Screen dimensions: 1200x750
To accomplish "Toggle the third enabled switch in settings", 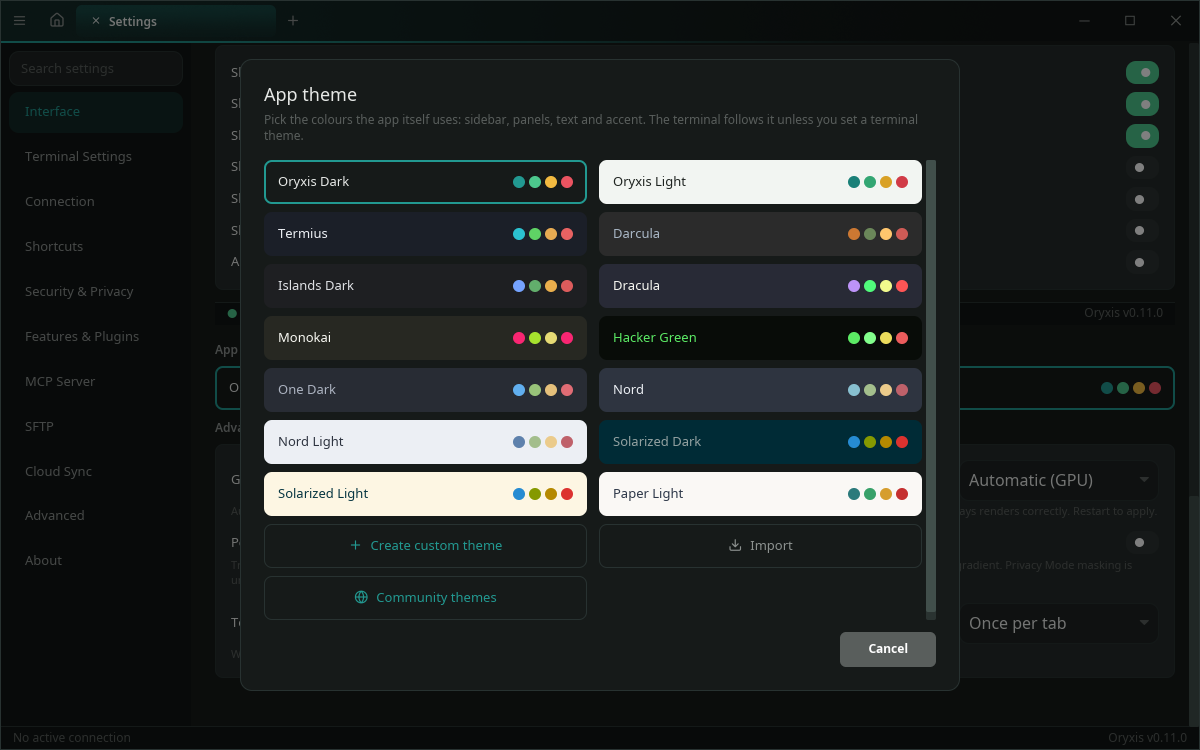I will coord(1142,136).
